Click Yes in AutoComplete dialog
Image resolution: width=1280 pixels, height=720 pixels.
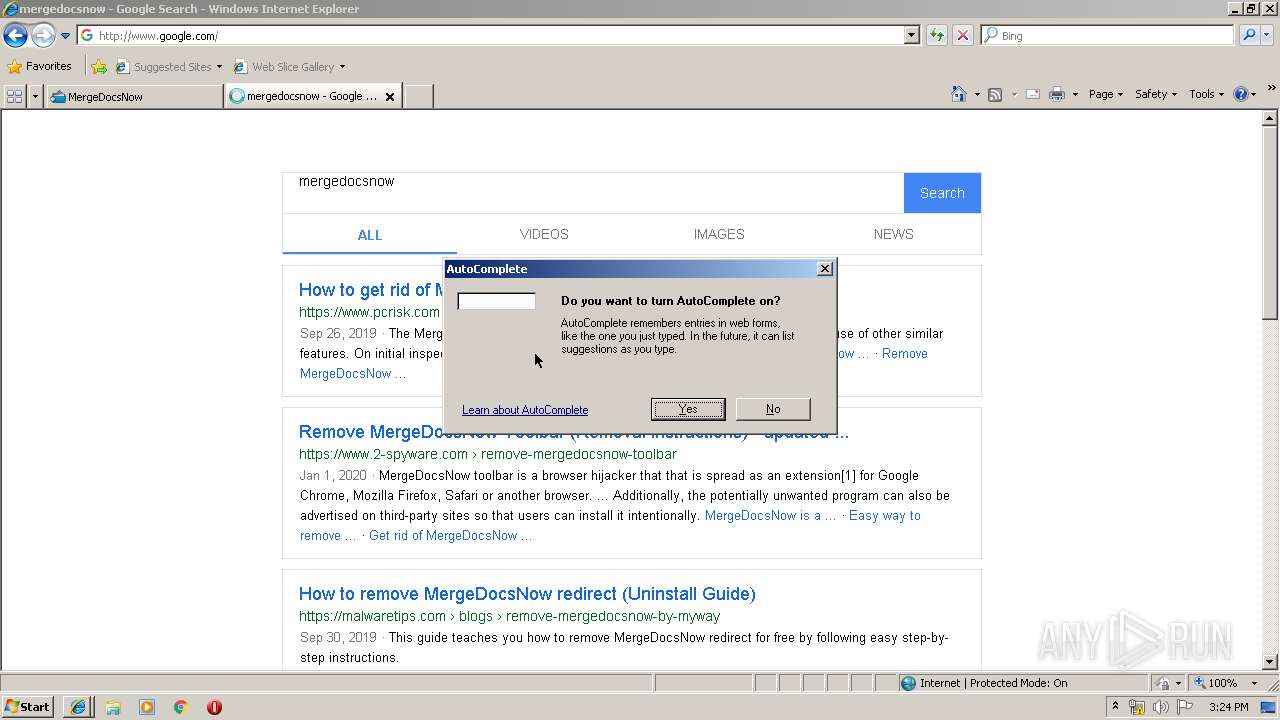click(688, 409)
